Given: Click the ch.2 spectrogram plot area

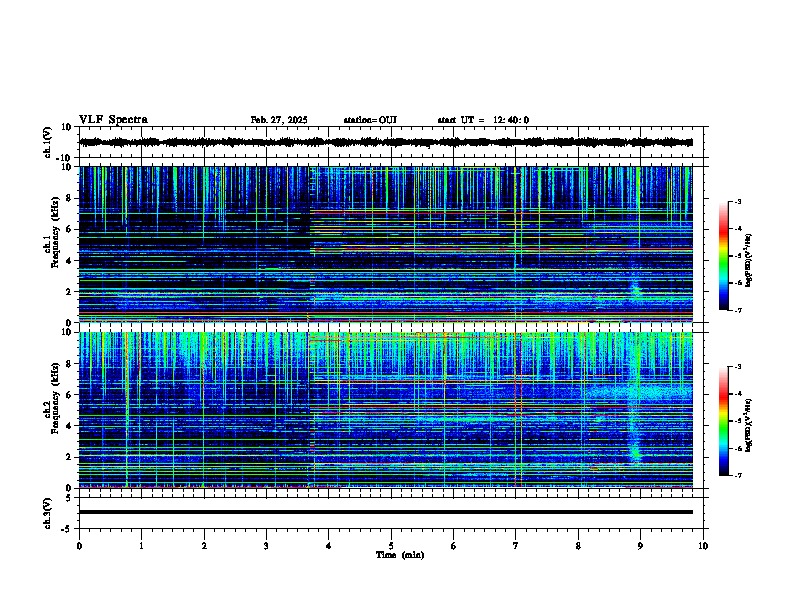Looking at the screenshot, I should 386,410.
